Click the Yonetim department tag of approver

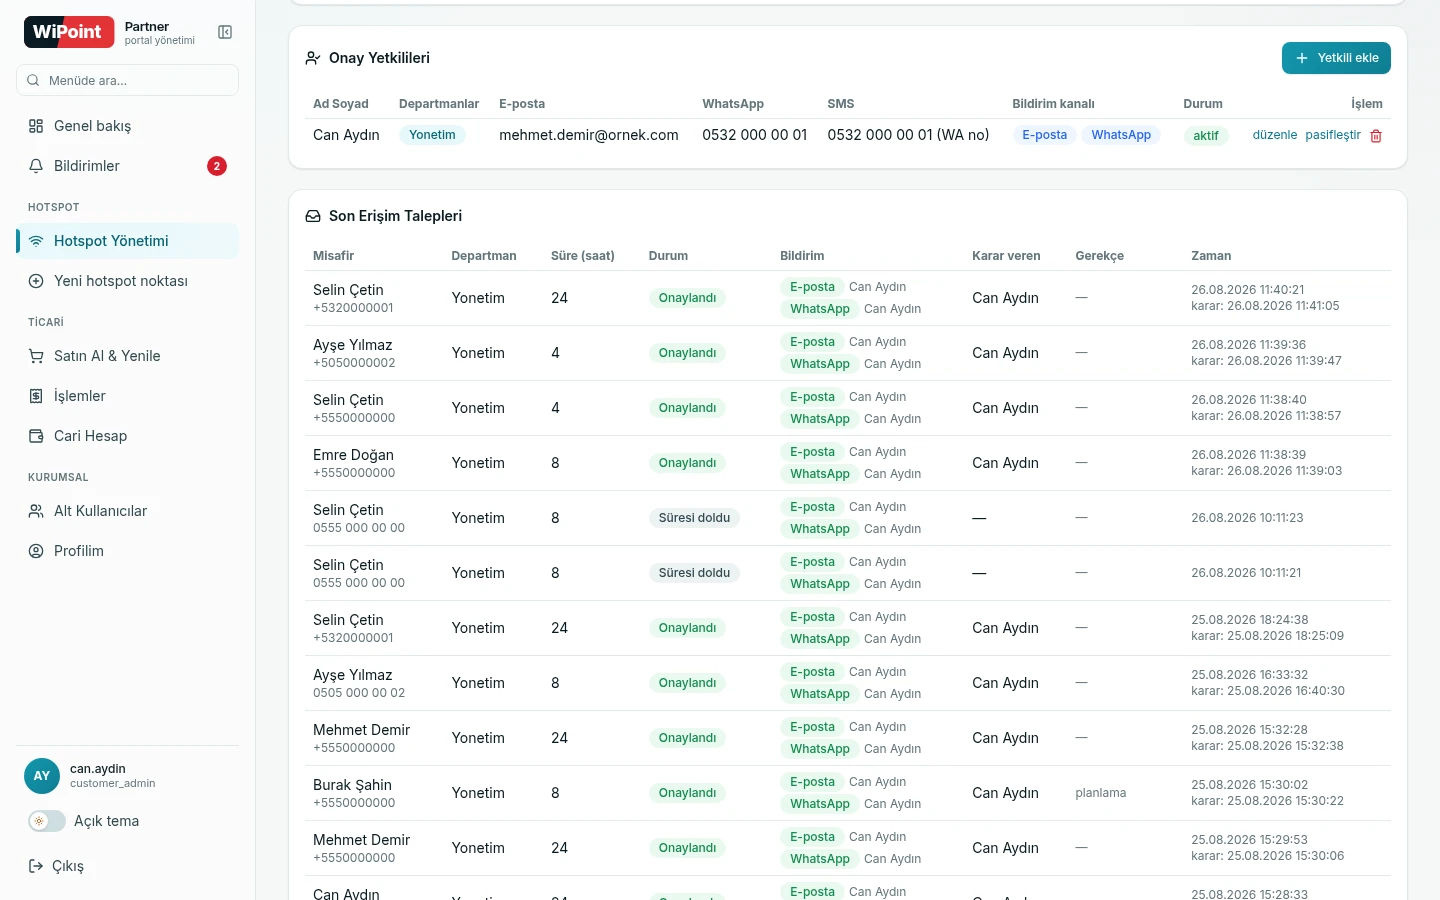(x=432, y=135)
